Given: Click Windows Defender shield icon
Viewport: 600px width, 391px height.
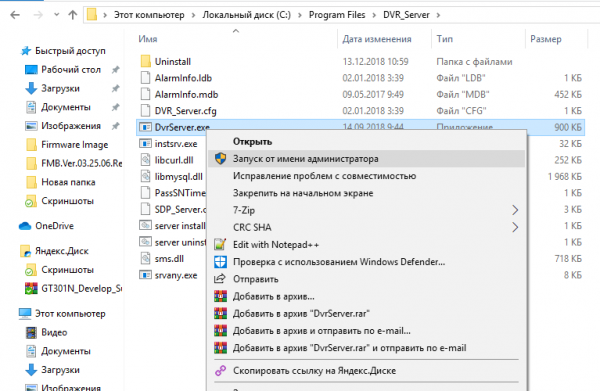Looking at the screenshot, I should tap(220, 262).
